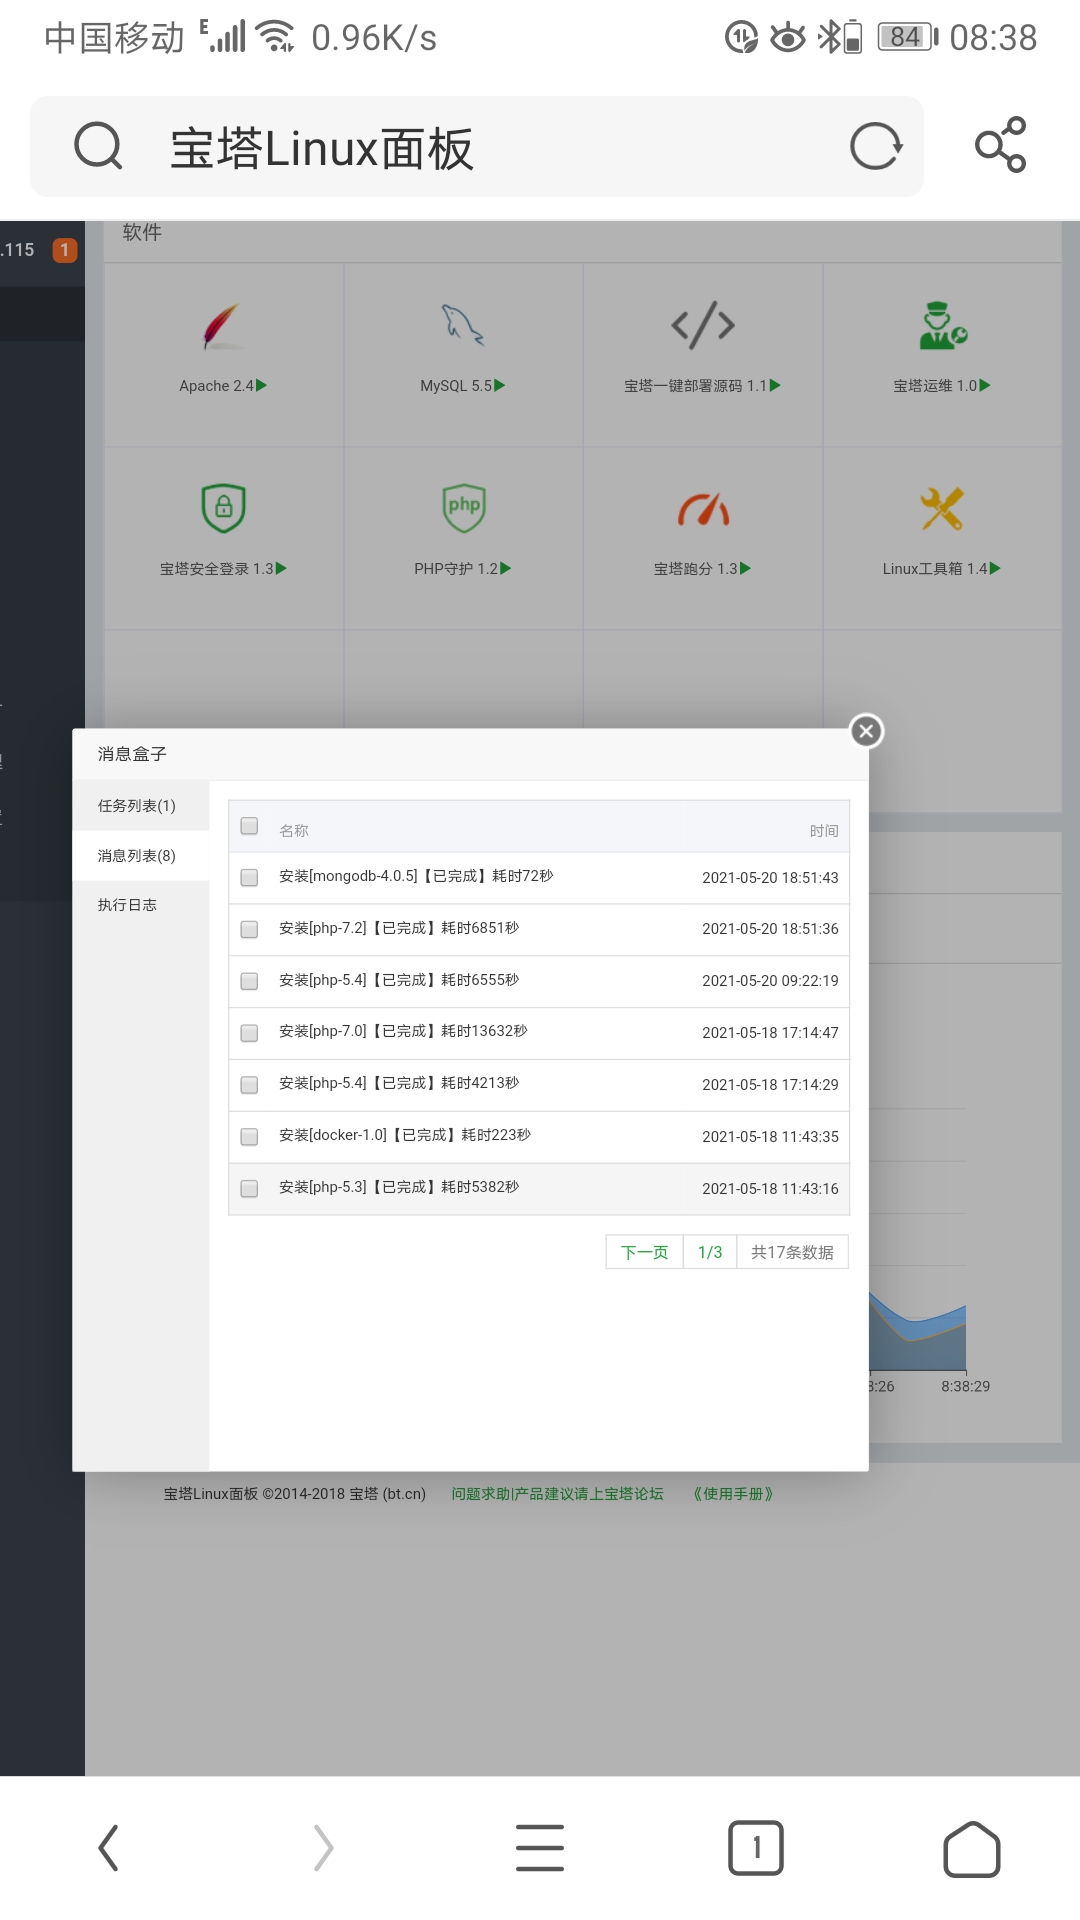Image resolution: width=1080 pixels, height=1920 pixels.
Task: Tap the orange notification badge 1
Action: [x=65, y=250]
